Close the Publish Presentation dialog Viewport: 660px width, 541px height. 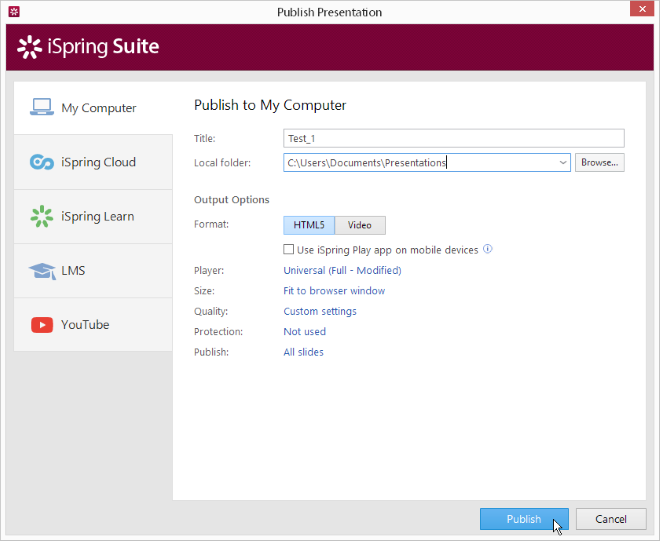click(642, 9)
